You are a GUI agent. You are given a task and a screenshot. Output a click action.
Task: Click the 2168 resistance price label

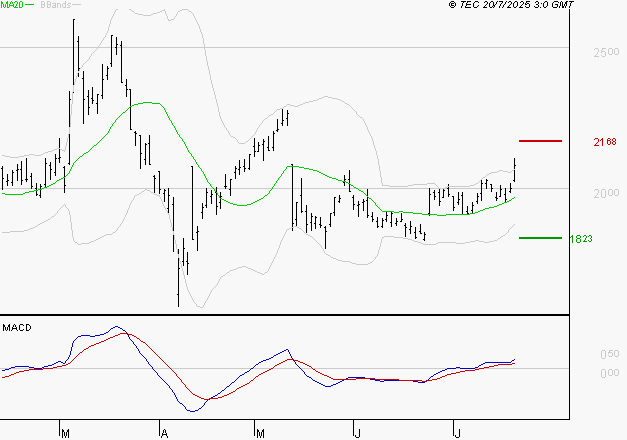pyautogui.click(x=605, y=142)
